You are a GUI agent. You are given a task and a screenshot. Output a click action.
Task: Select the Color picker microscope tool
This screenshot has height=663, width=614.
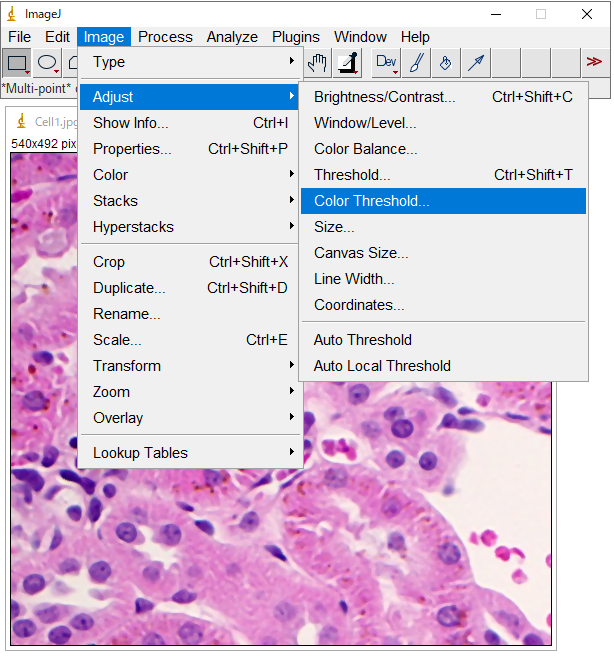pos(348,63)
